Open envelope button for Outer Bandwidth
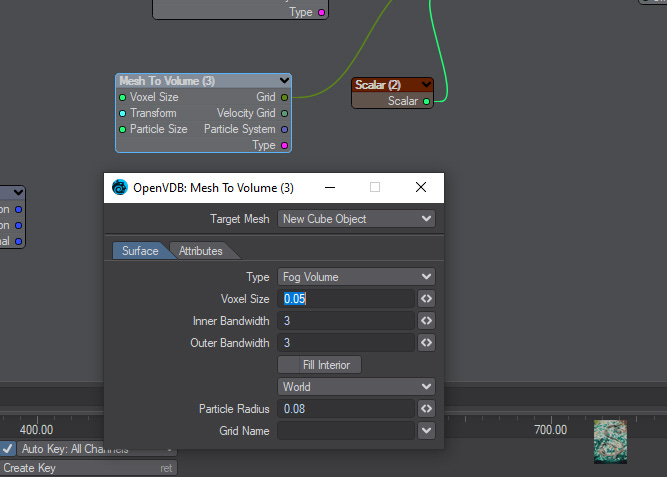The height and width of the screenshot is (477, 667). click(426, 343)
